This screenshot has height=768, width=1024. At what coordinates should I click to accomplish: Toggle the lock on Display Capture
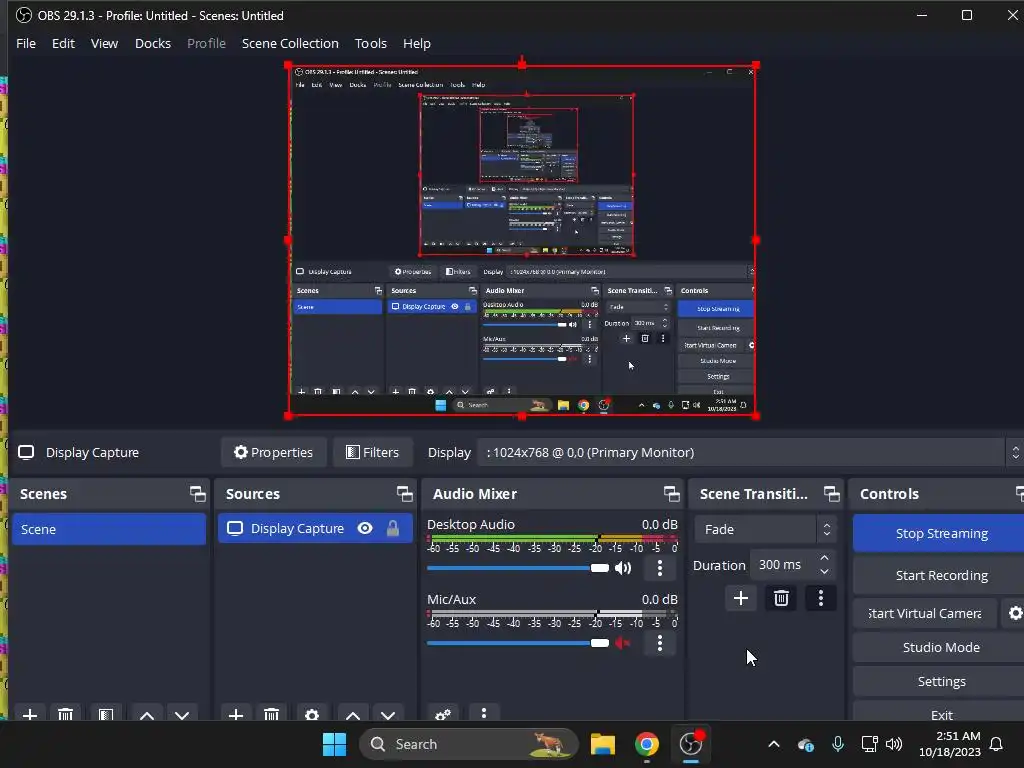click(392, 528)
